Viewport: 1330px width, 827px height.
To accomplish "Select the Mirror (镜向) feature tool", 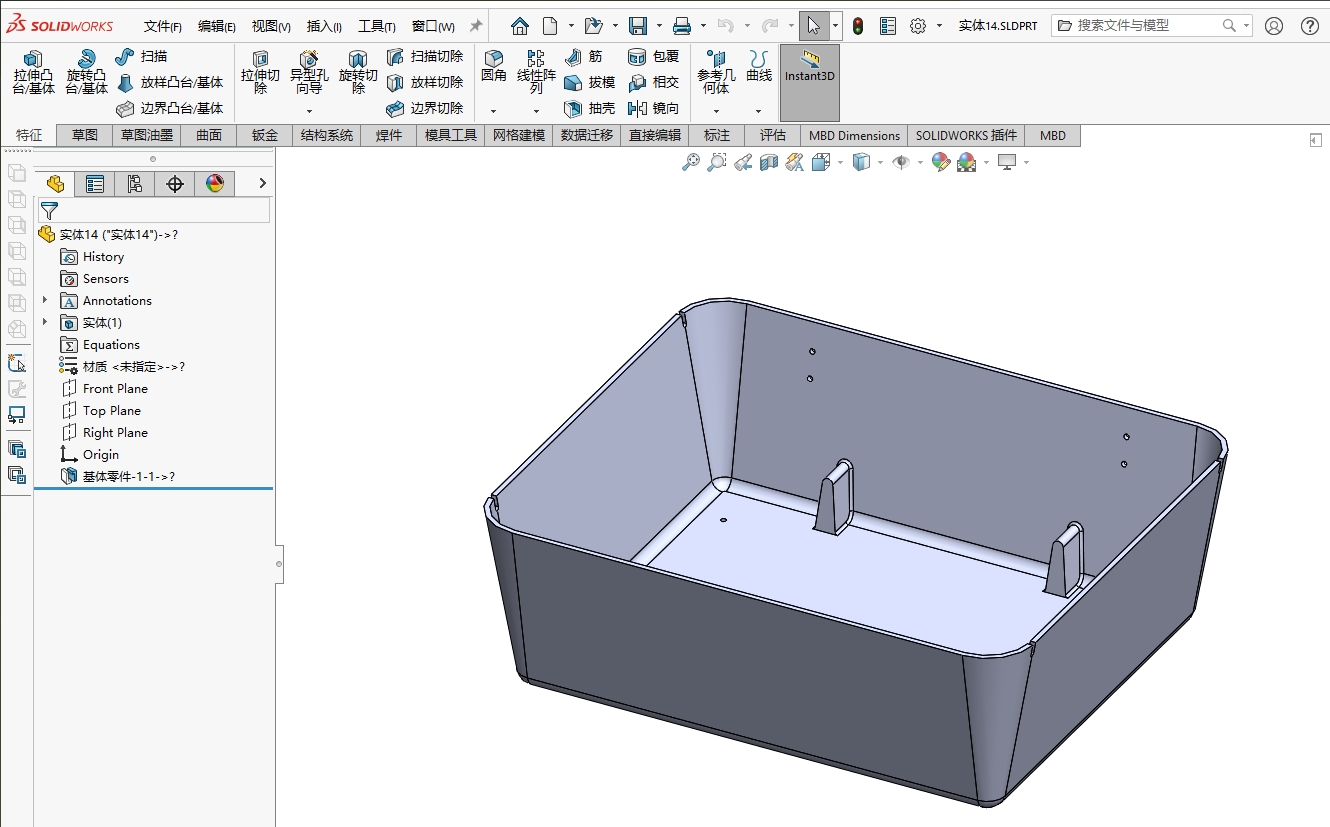I will point(654,108).
